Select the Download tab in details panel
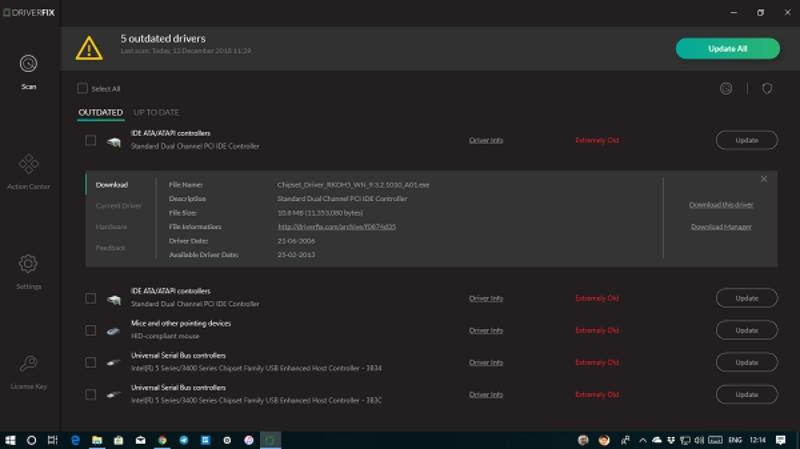Screen dimensions: 800x449 pos(112,185)
